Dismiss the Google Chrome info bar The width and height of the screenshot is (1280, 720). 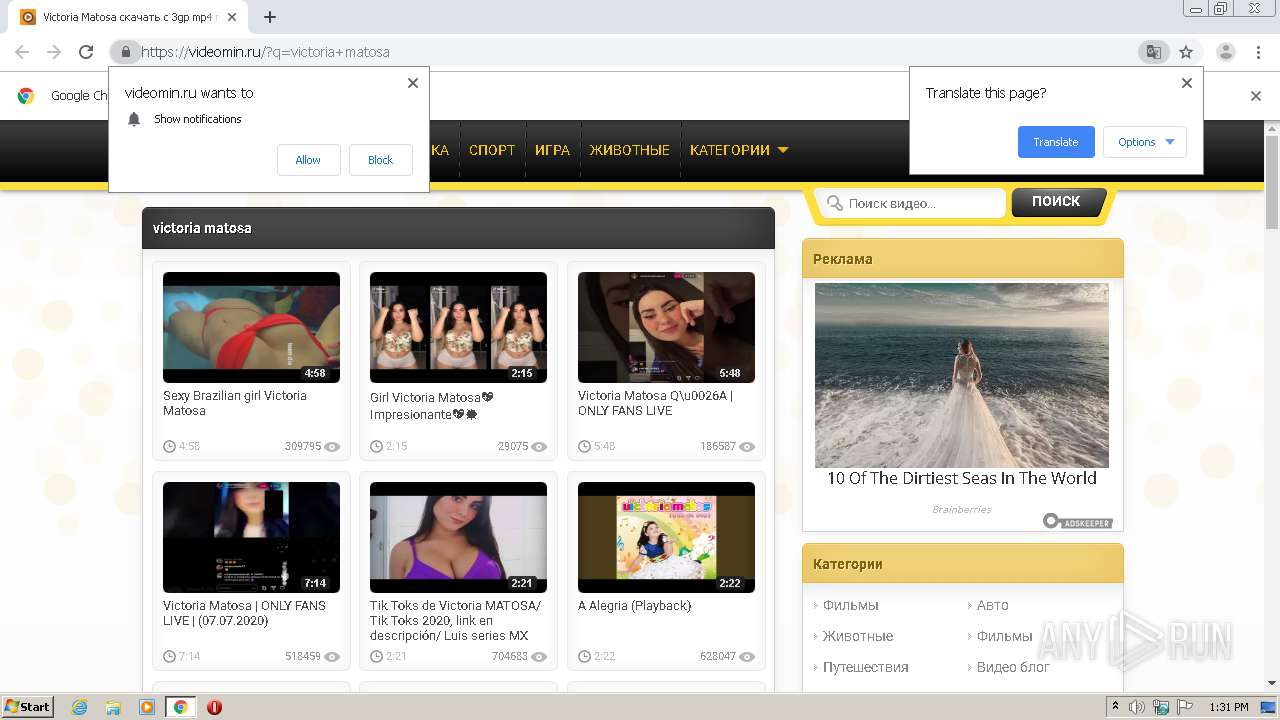point(1256,96)
